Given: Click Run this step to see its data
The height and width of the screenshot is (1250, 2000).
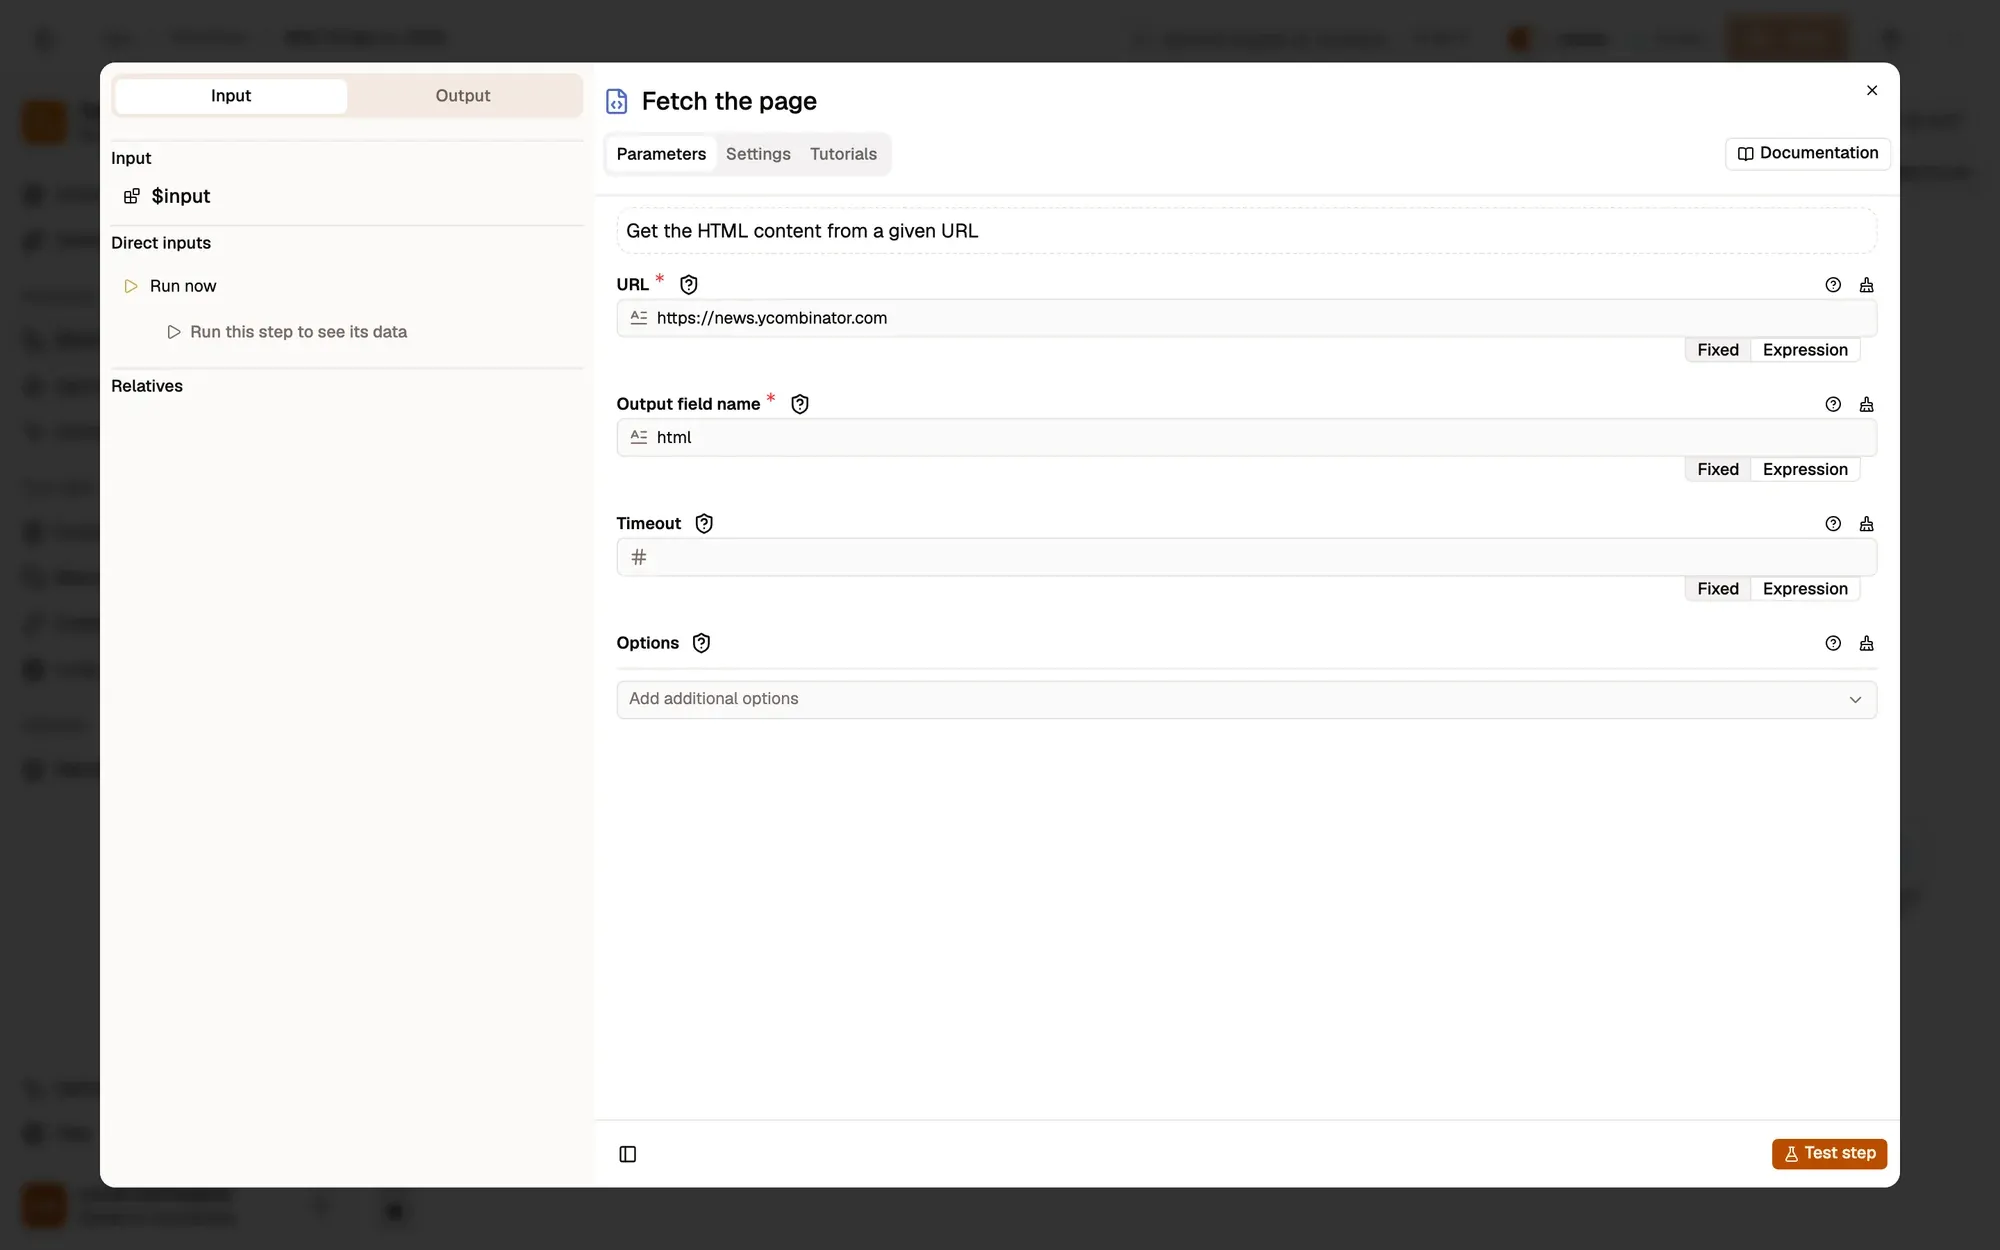Looking at the screenshot, I should point(287,332).
